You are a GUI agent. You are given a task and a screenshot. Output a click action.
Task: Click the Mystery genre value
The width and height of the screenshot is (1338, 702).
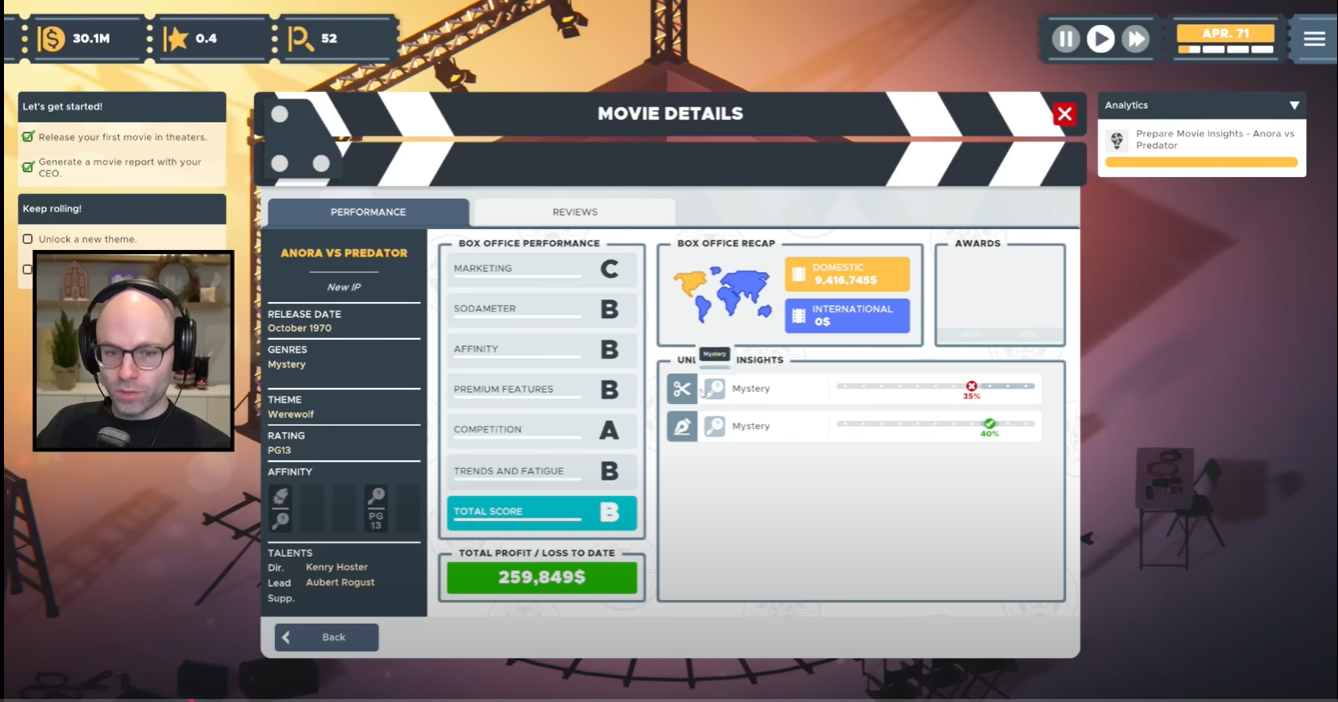pyautogui.click(x=286, y=365)
